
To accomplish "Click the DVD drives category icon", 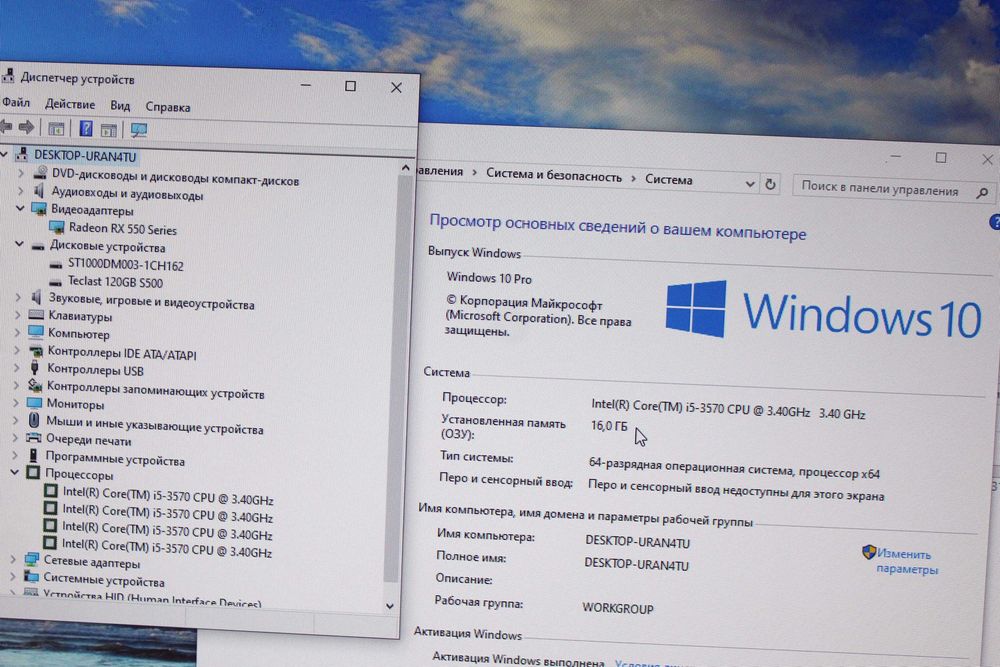I will click(41, 173).
